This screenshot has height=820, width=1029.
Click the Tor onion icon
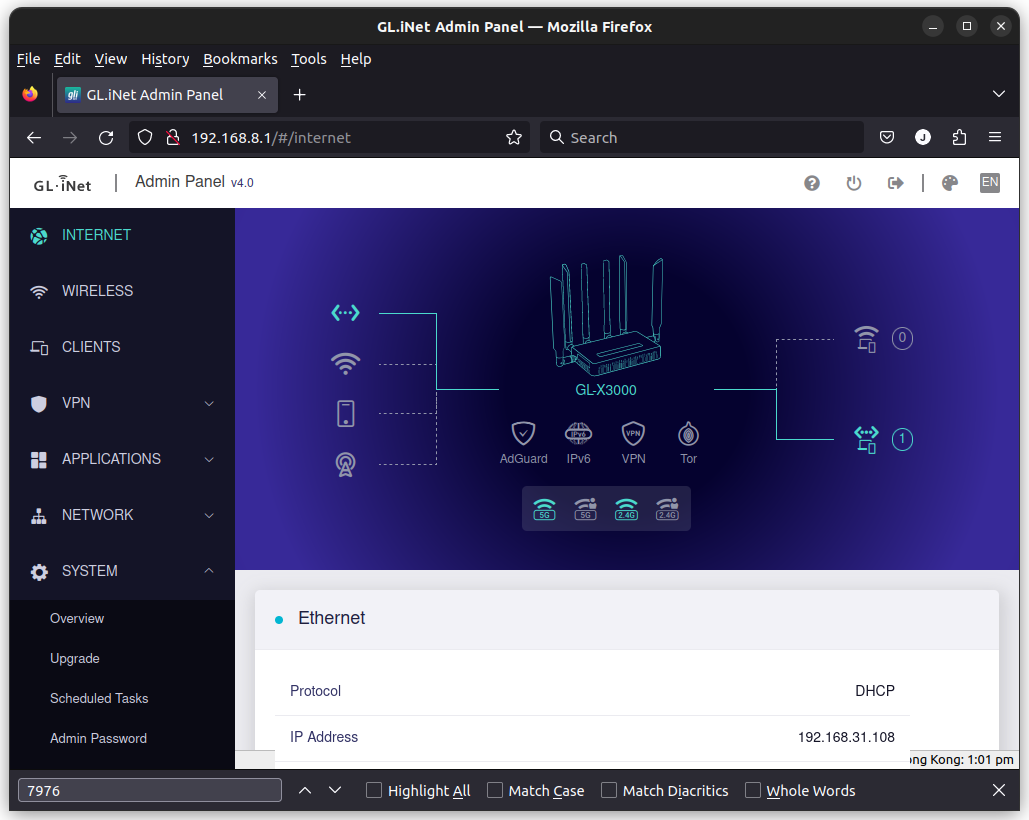pyautogui.click(x=688, y=434)
